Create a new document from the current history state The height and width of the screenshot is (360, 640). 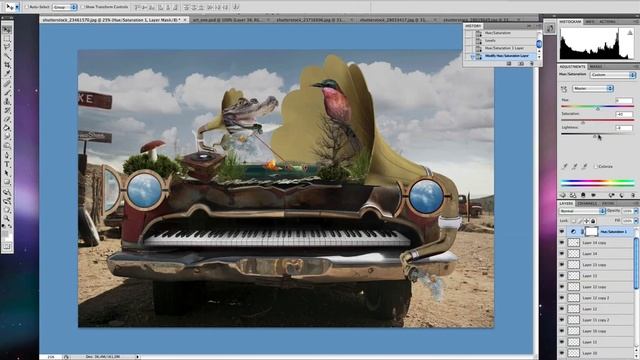coord(509,63)
